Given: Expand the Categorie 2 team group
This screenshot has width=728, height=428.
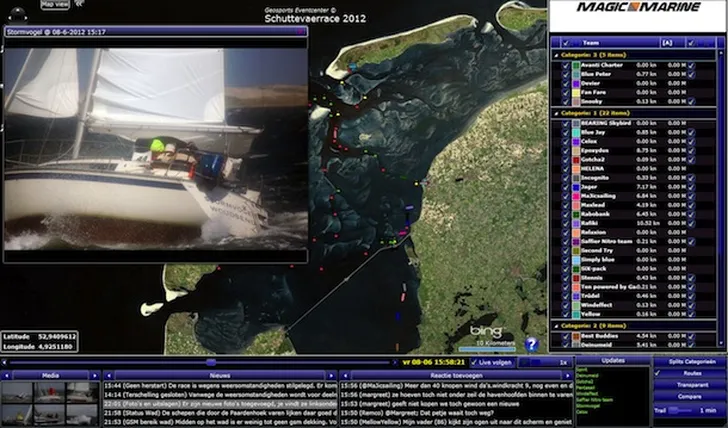Looking at the screenshot, I should pyautogui.click(x=556, y=326).
